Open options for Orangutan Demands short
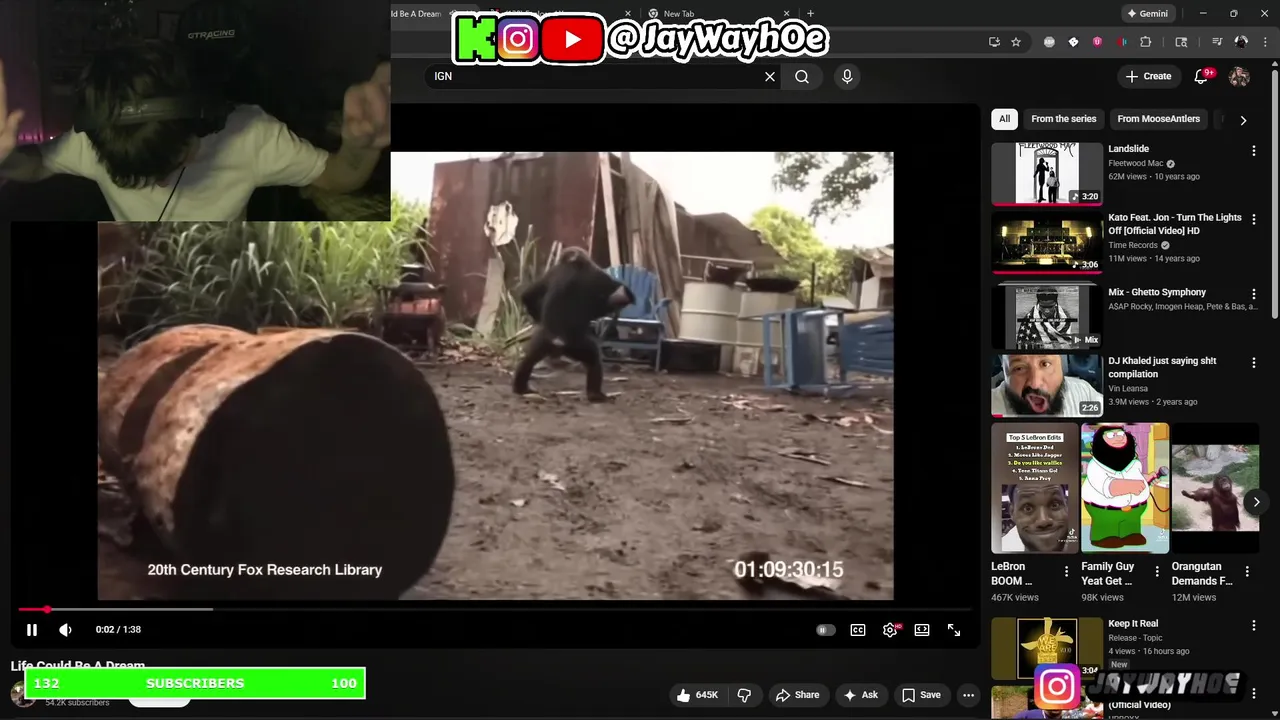 1246,572
